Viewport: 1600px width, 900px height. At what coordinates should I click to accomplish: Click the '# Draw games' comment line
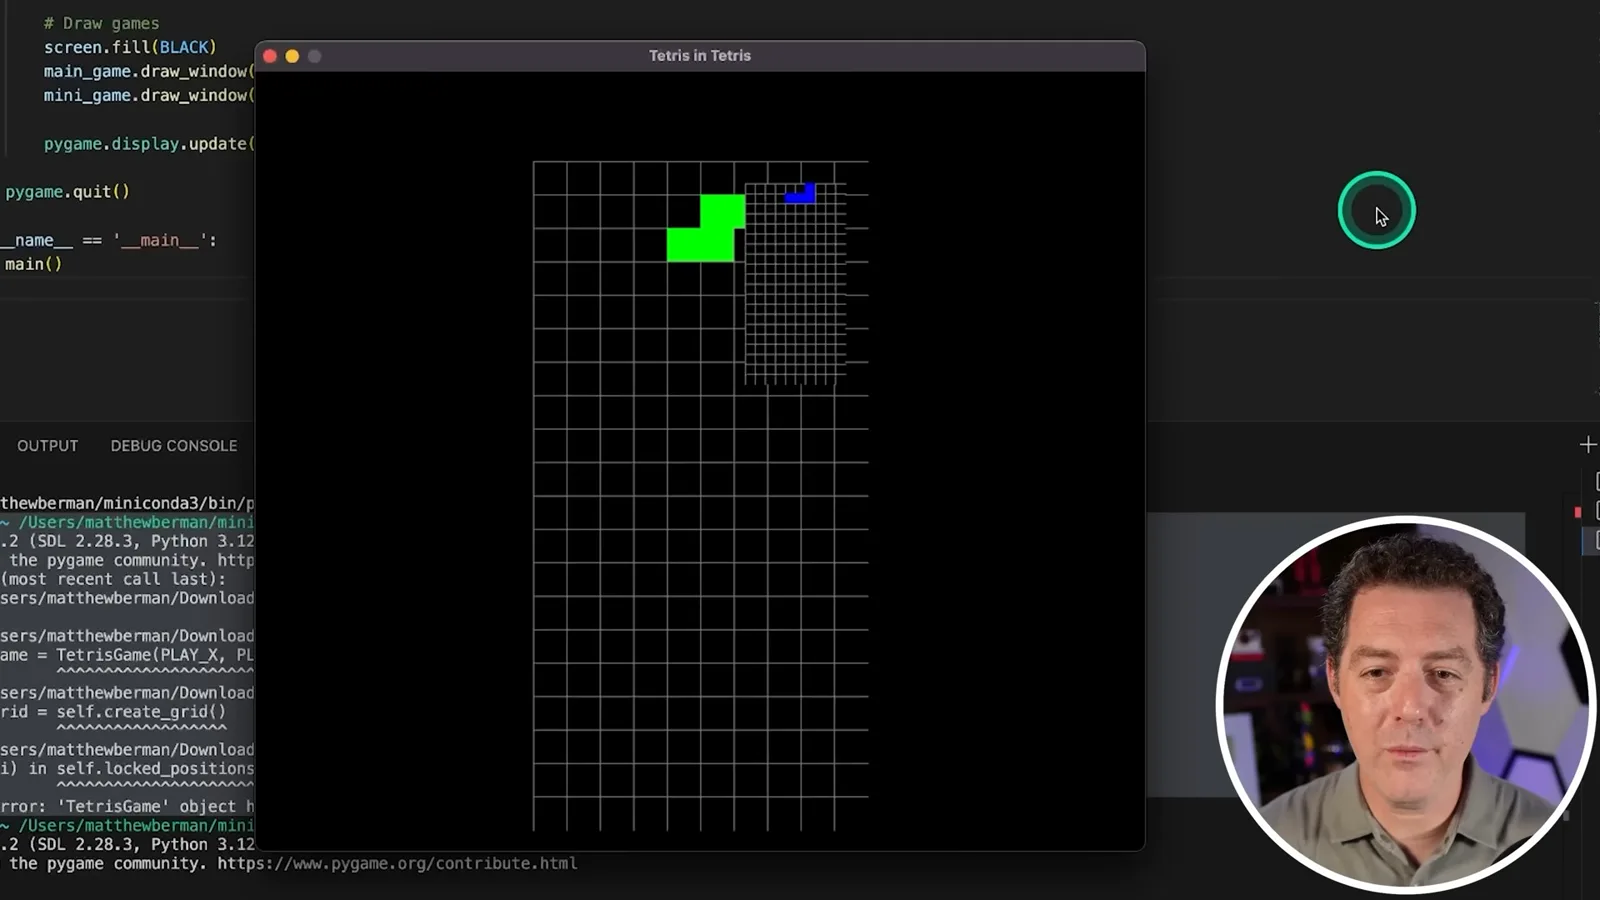(x=101, y=23)
